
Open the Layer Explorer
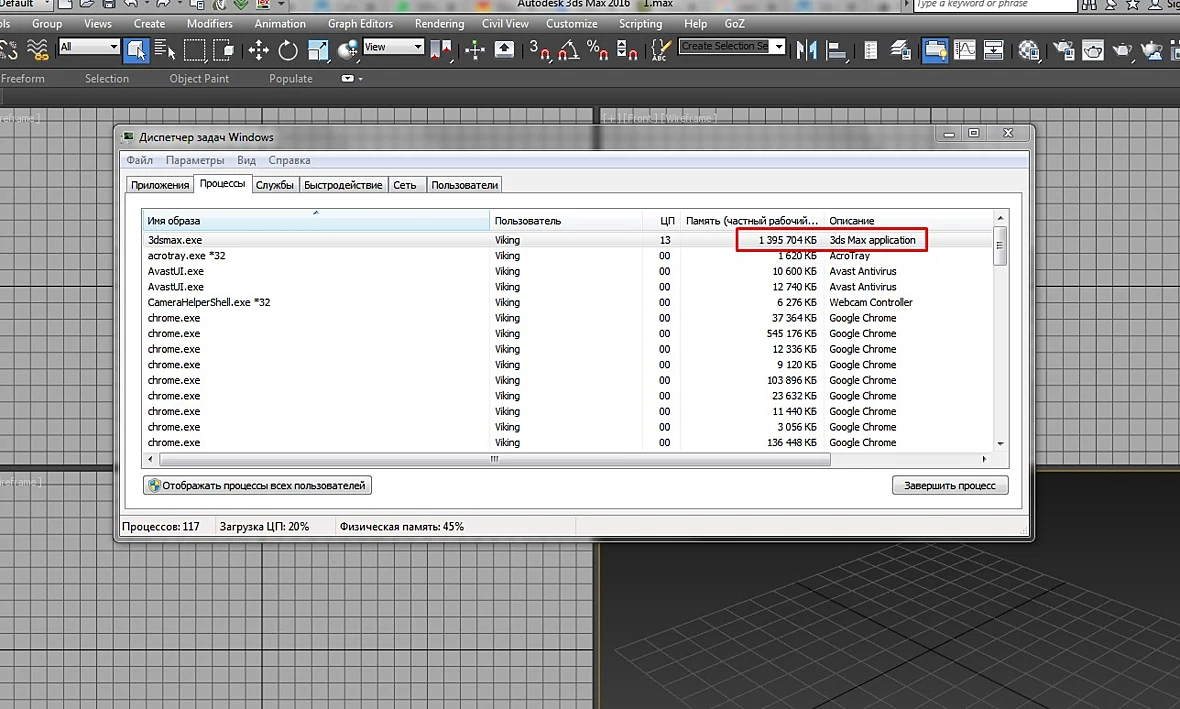(x=900, y=50)
